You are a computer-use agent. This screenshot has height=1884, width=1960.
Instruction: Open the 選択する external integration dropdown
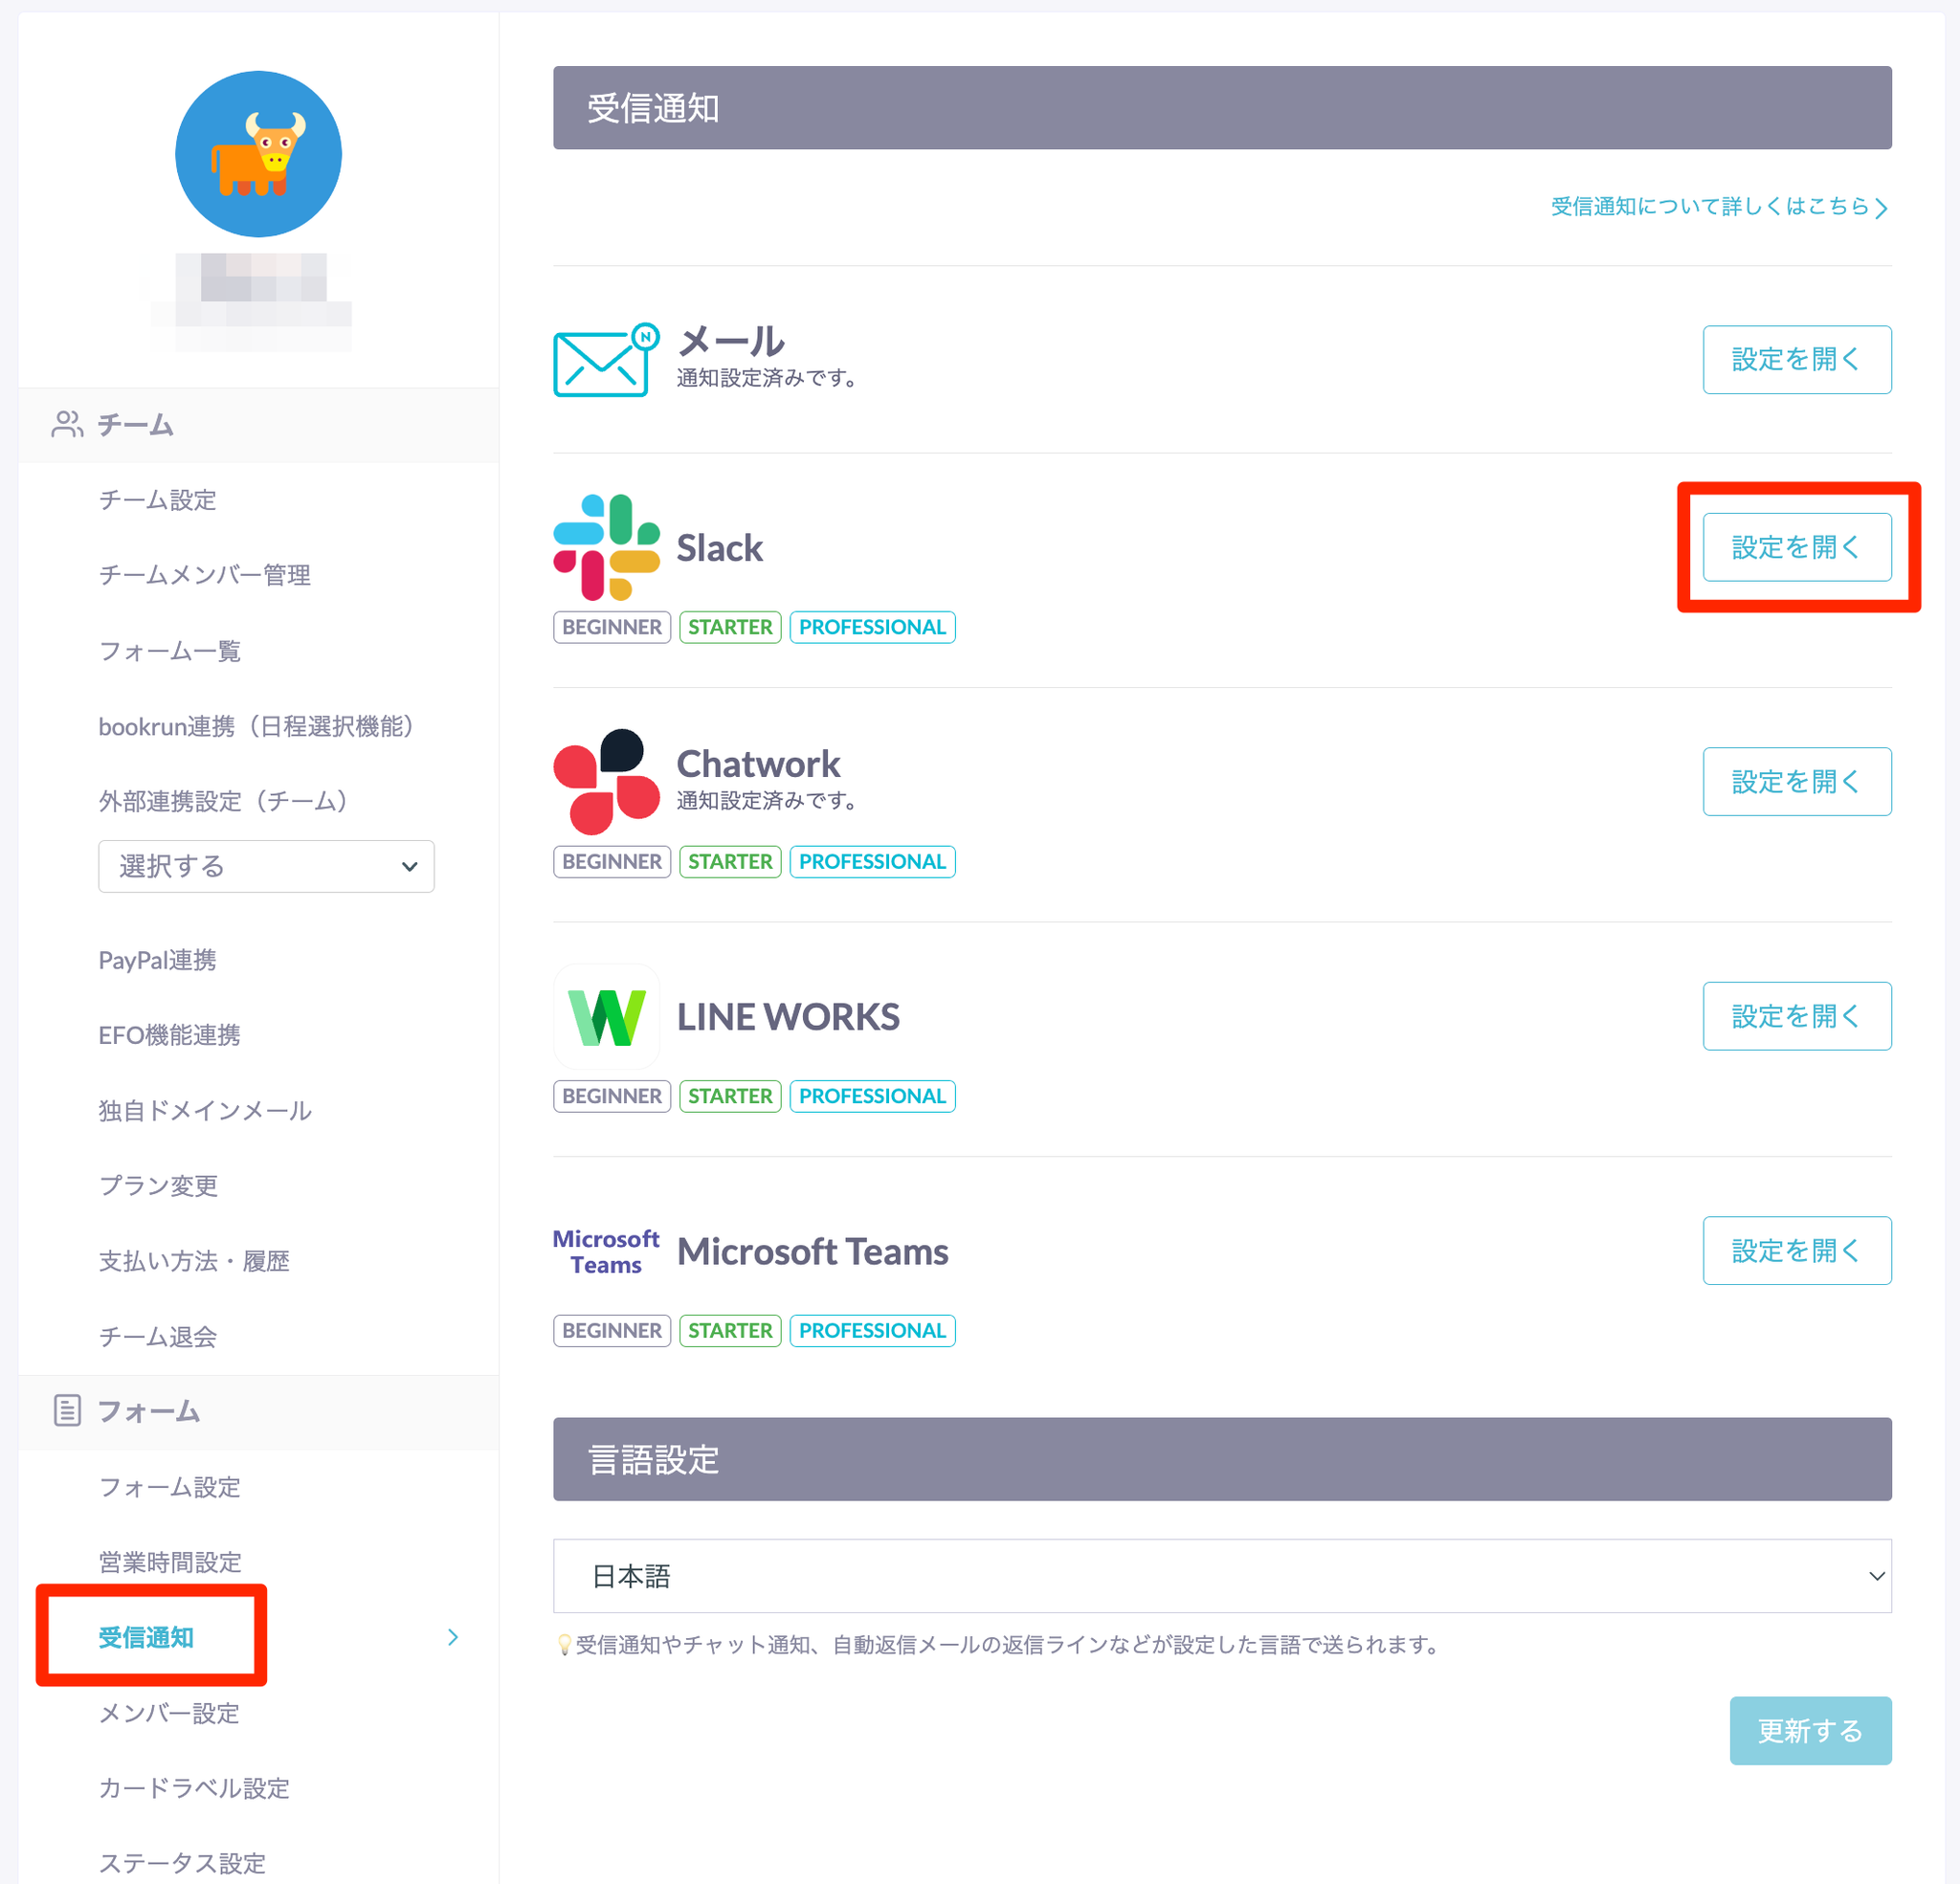[266, 866]
